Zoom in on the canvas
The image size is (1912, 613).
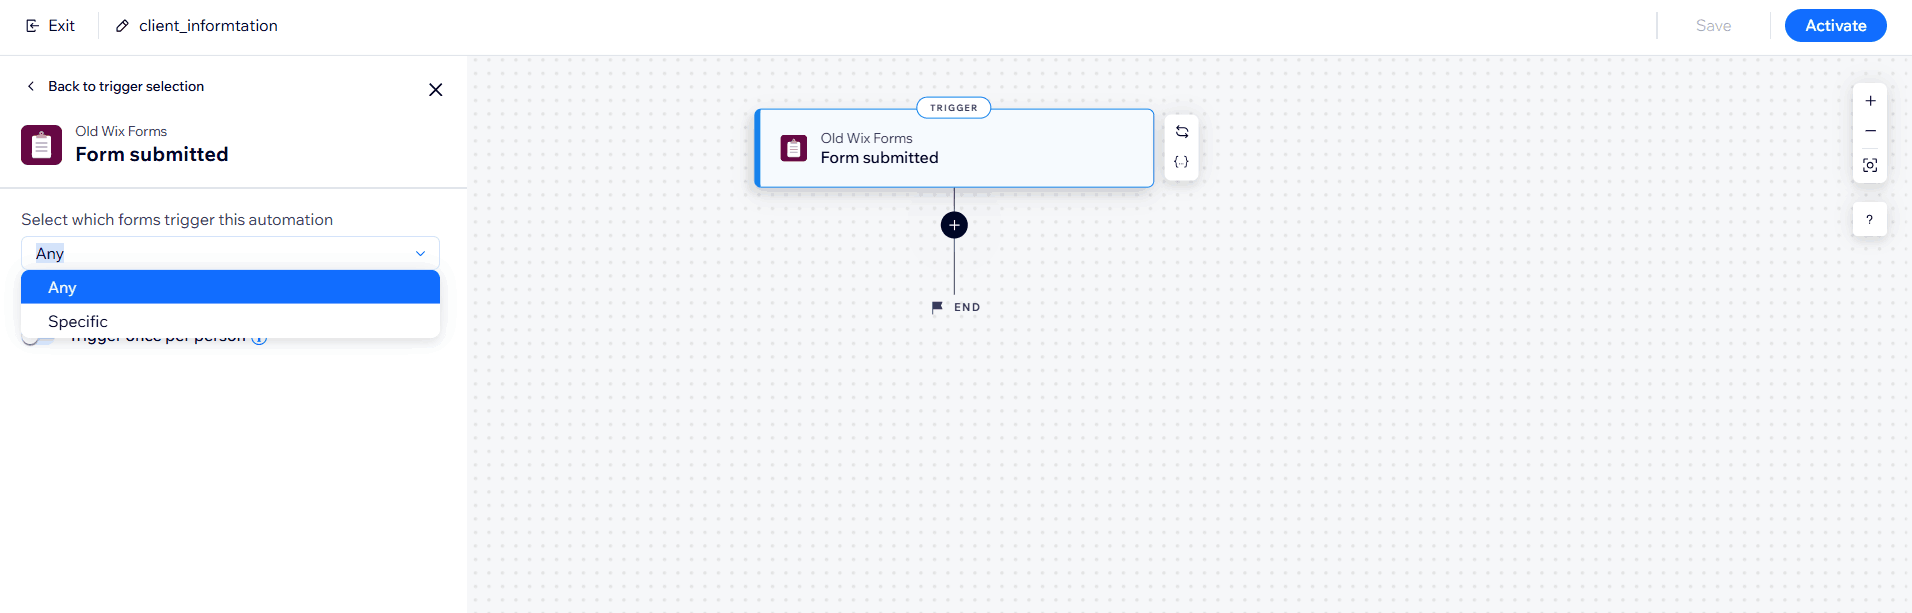(1870, 101)
